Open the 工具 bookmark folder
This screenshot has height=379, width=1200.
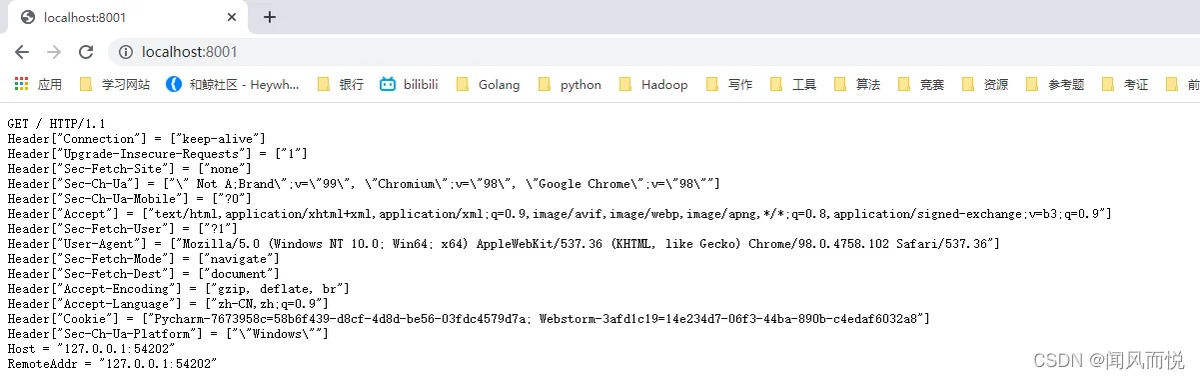tap(793, 85)
